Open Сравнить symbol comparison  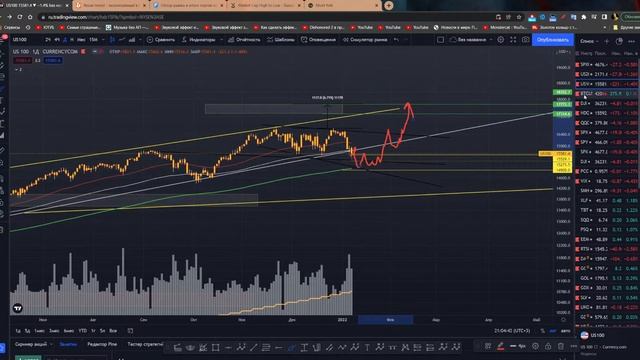pos(160,40)
